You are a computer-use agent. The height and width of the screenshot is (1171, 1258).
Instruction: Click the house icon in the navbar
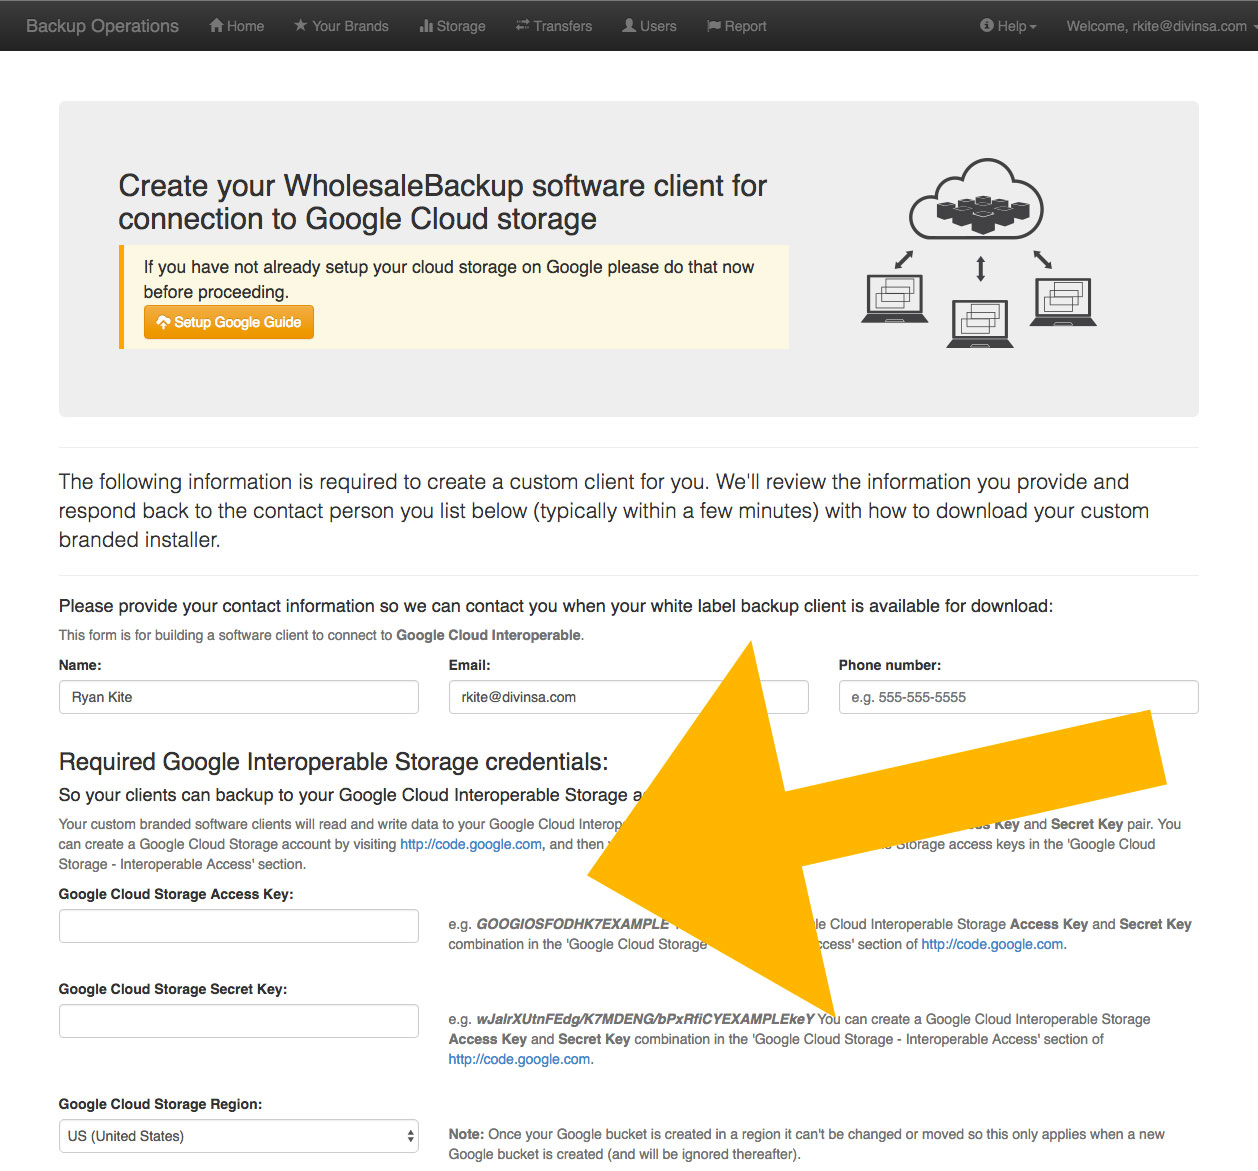point(216,26)
